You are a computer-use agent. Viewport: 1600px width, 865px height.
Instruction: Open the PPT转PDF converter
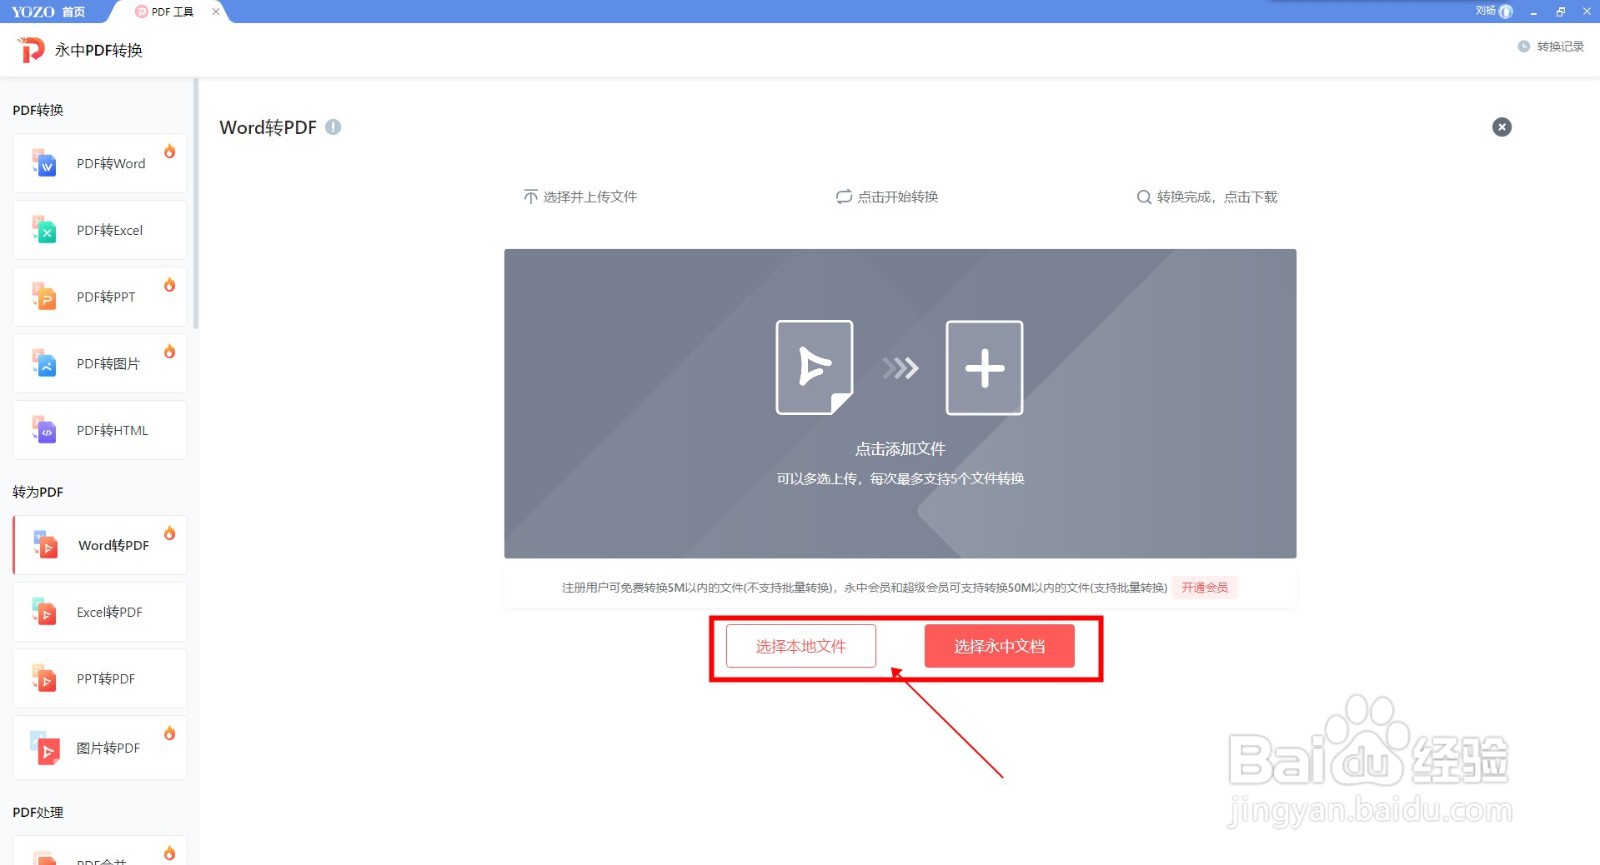click(x=100, y=678)
